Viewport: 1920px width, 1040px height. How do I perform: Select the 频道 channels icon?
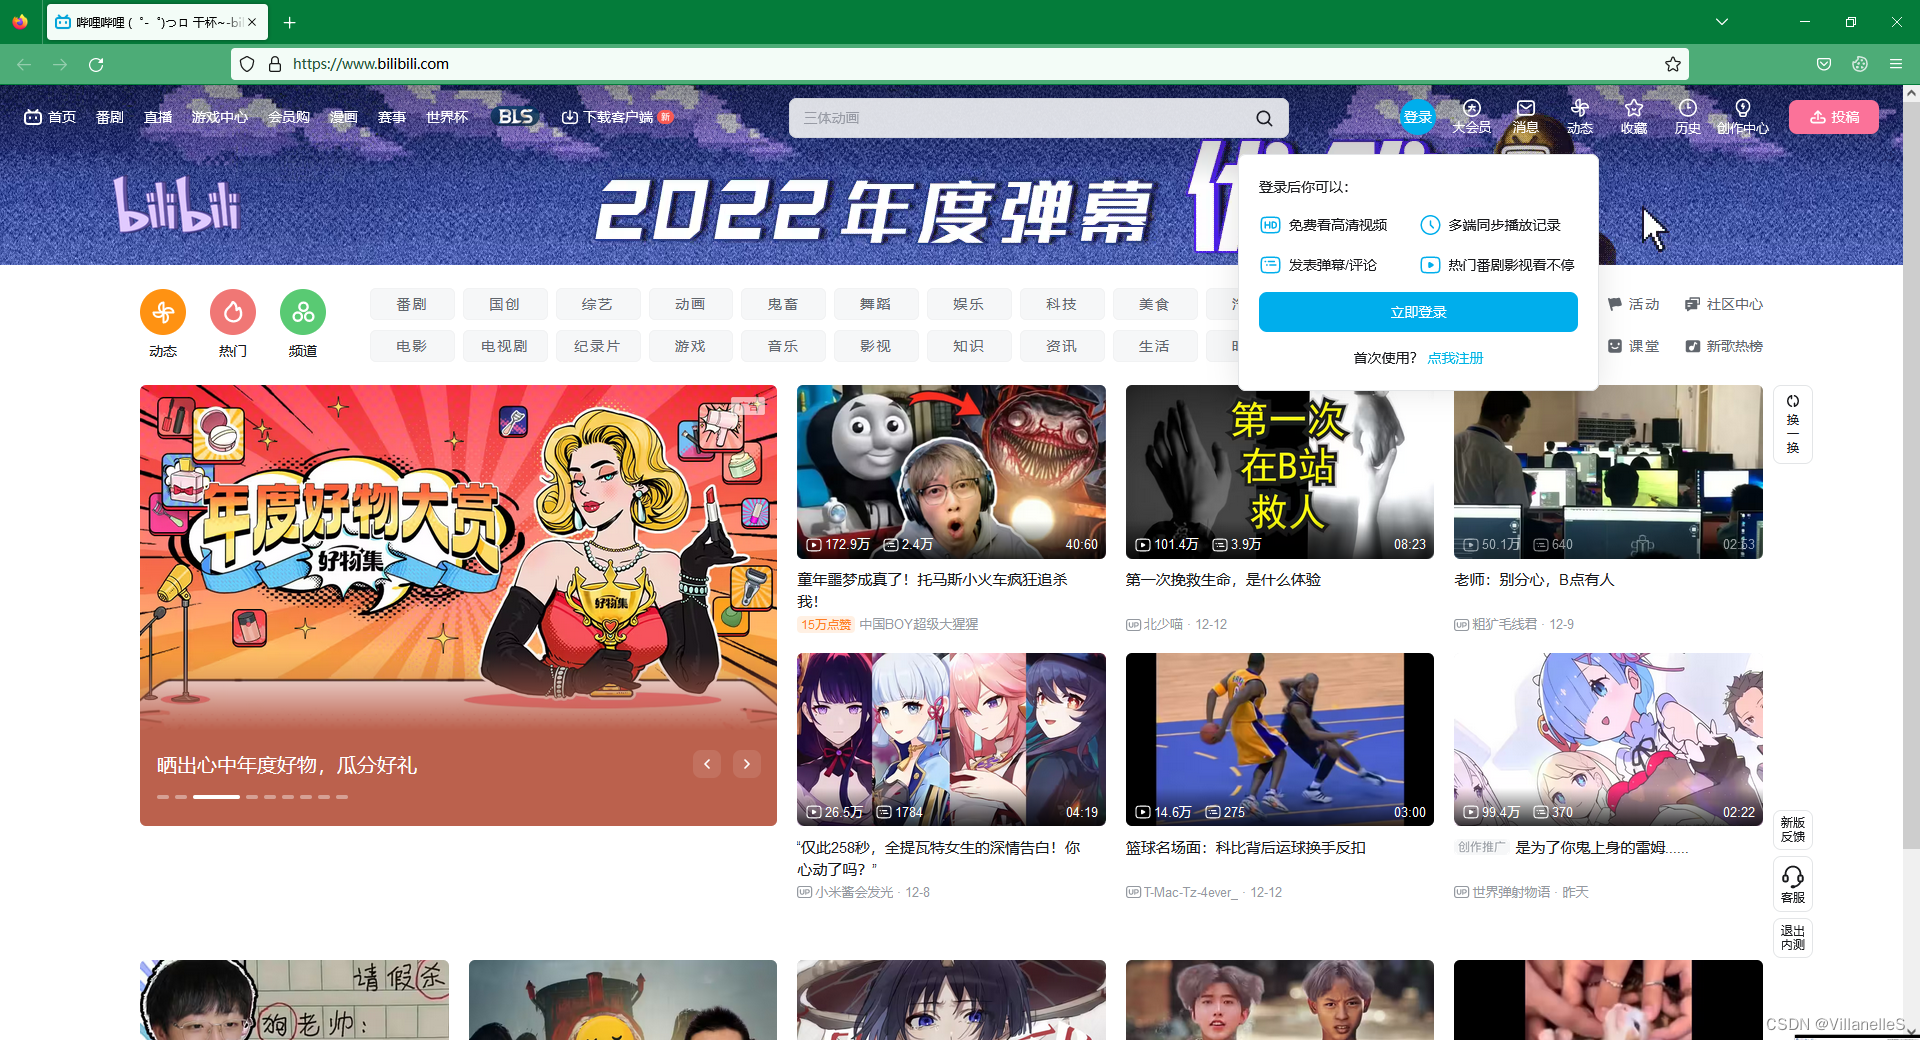click(302, 312)
